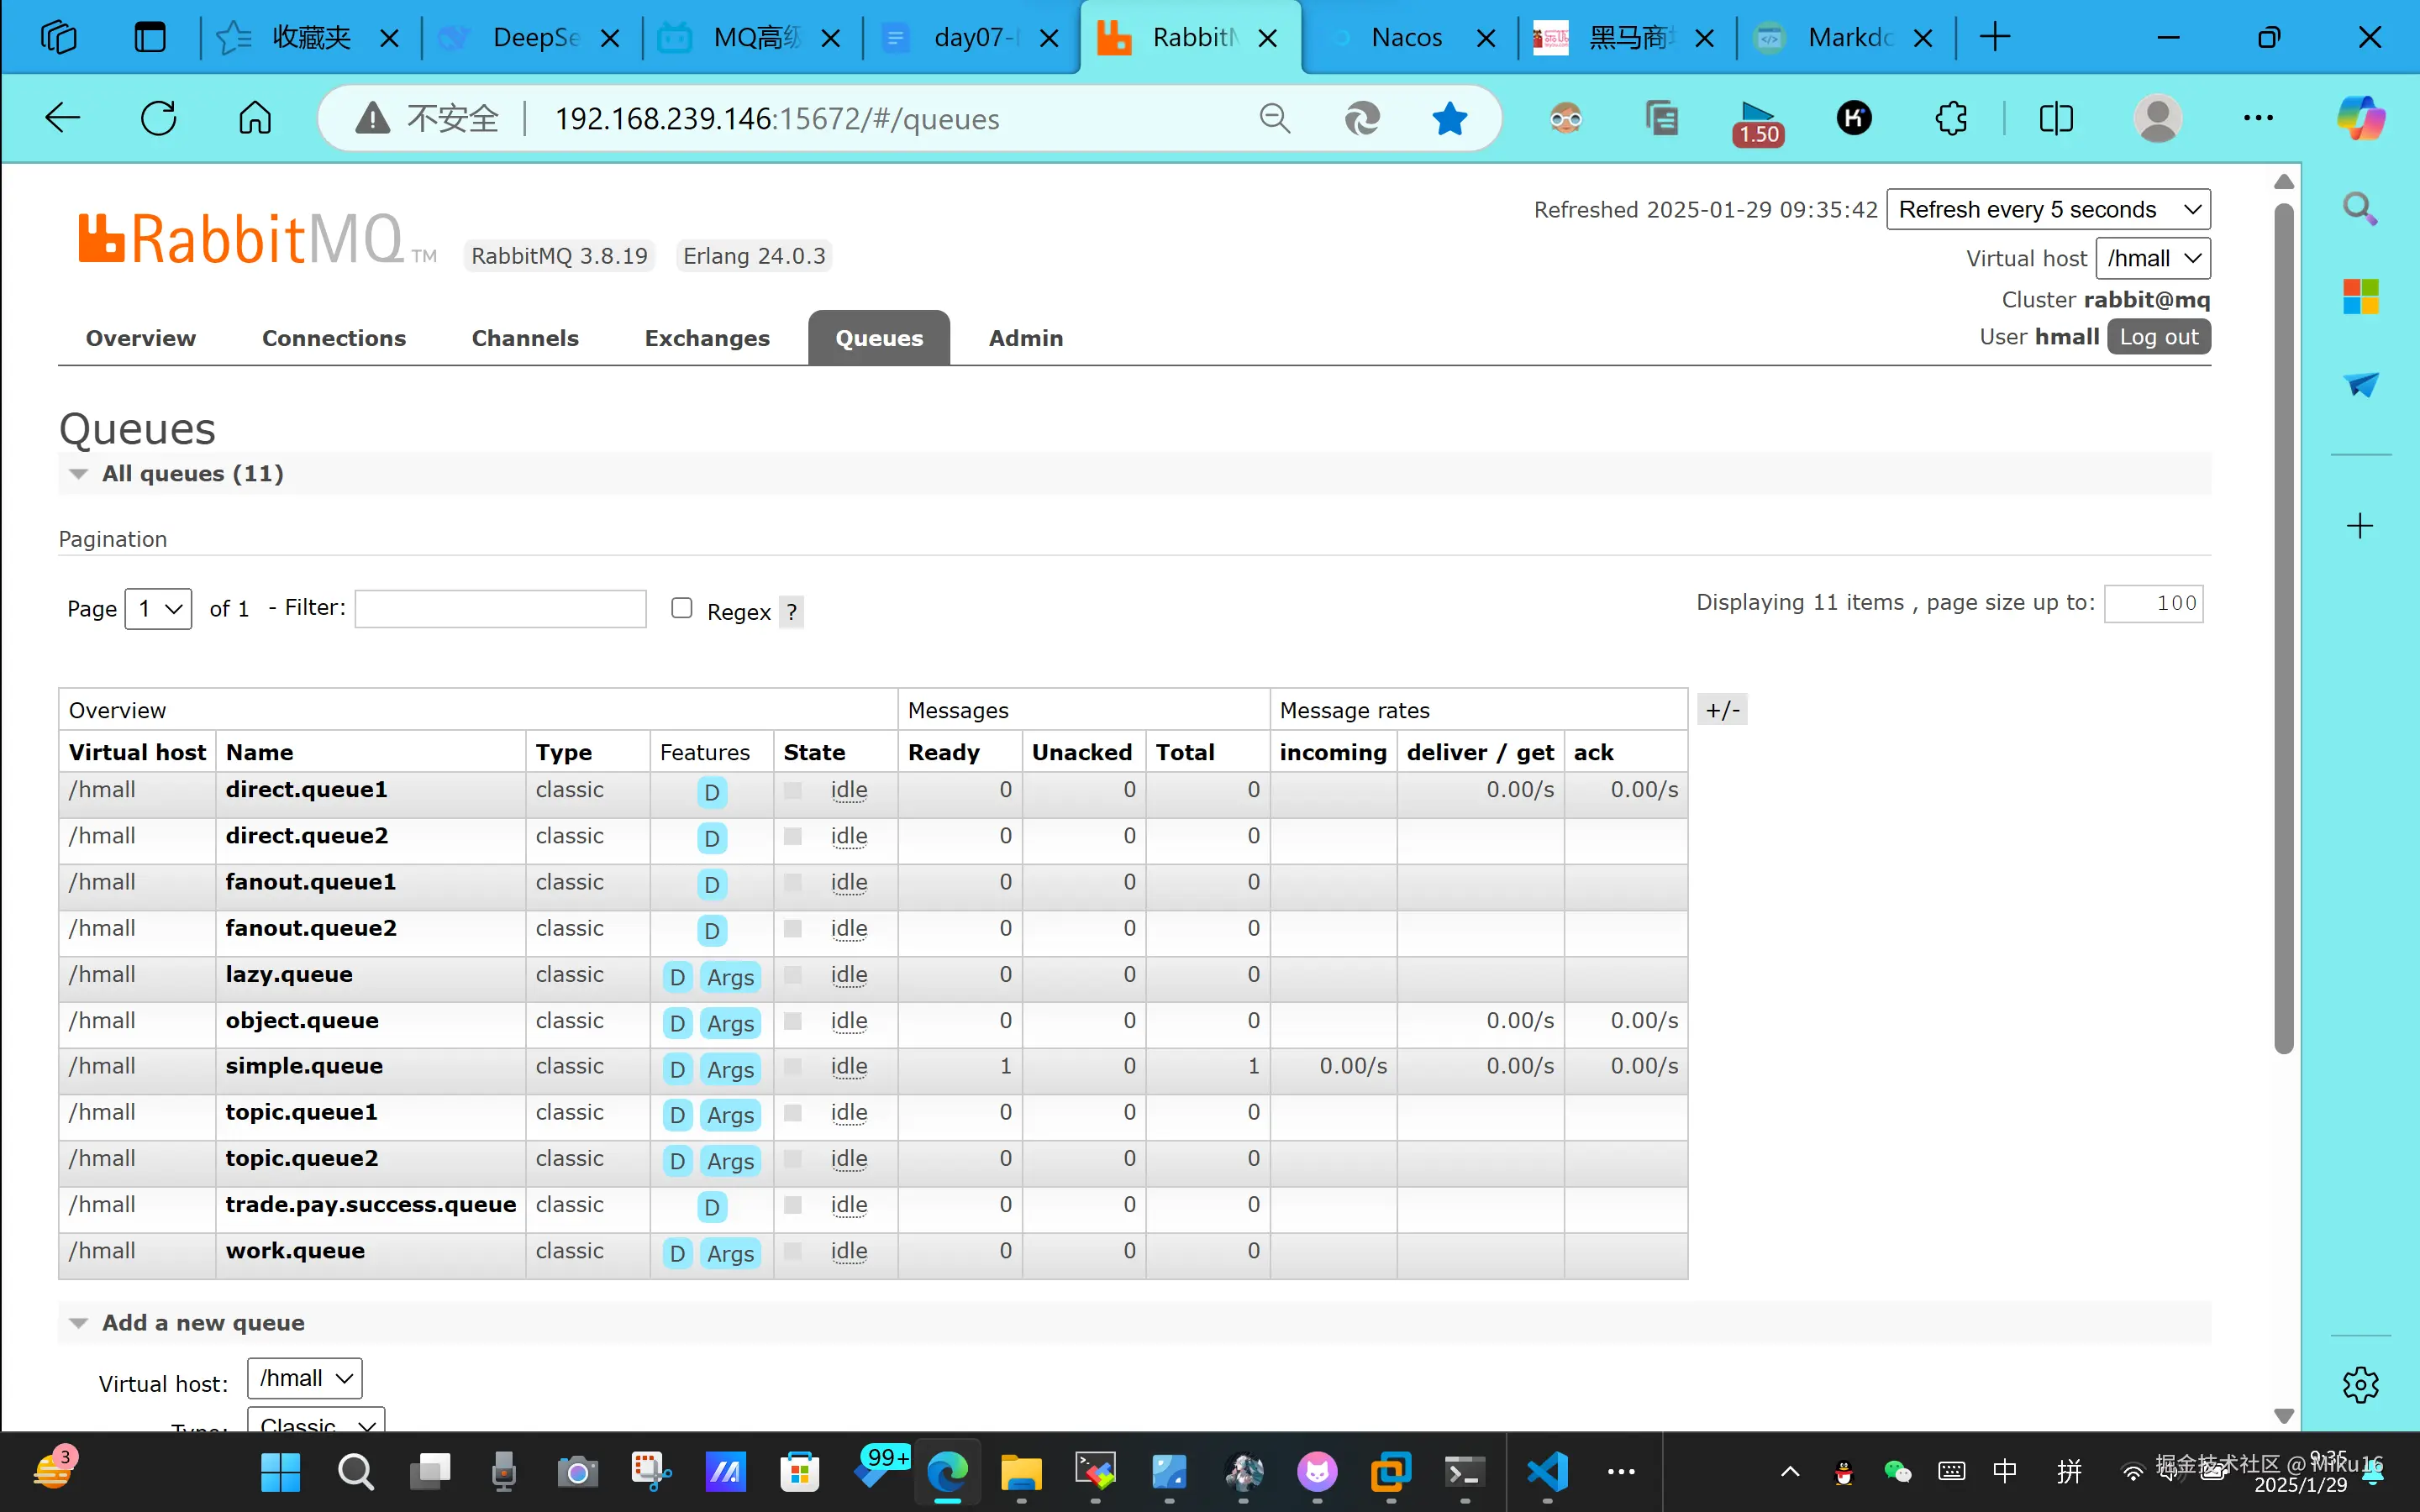Image resolution: width=2420 pixels, height=1512 pixels.
Task: Click the Log out button
Action: [x=2158, y=337]
